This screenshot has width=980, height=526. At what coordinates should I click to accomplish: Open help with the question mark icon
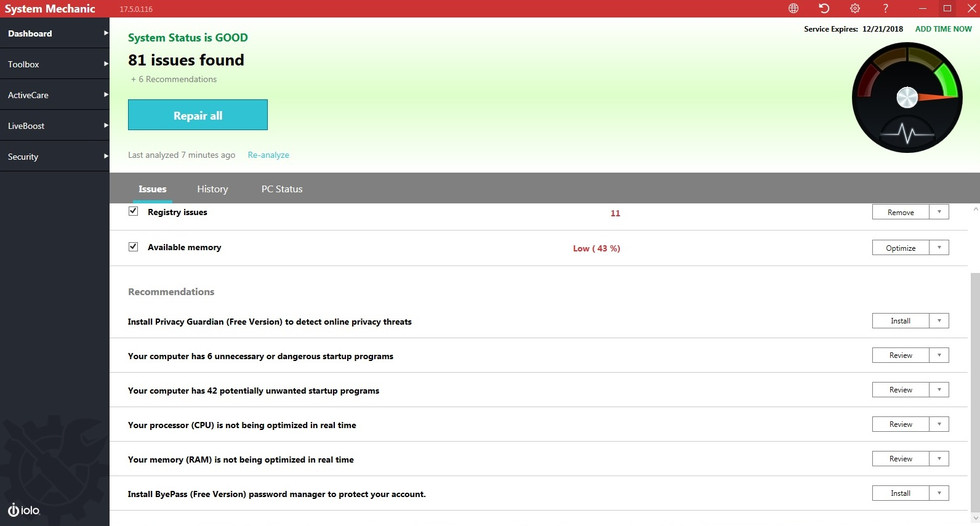[x=885, y=9]
